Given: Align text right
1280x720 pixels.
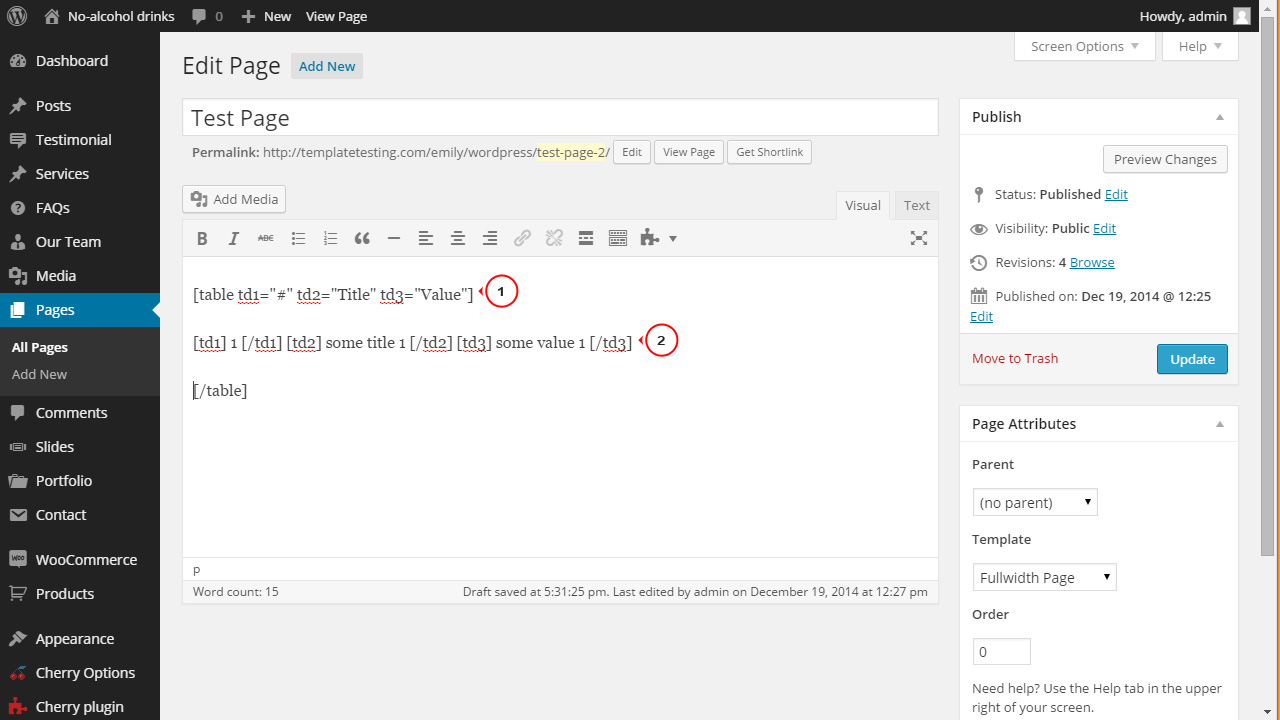Looking at the screenshot, I should pyautogui.click(x=490, y=238).
